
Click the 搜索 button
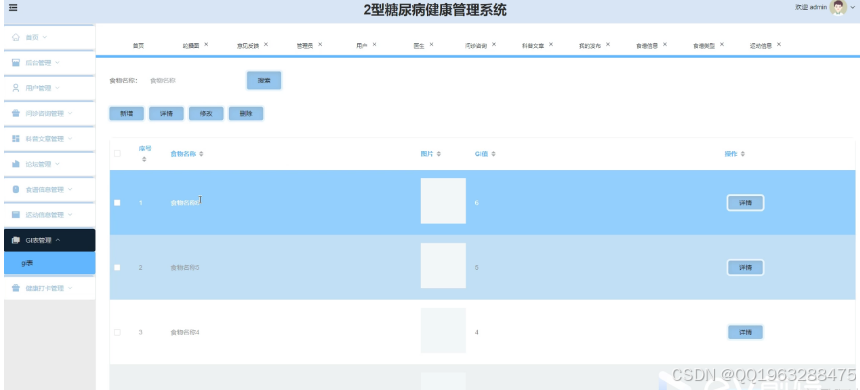point(264,80)
